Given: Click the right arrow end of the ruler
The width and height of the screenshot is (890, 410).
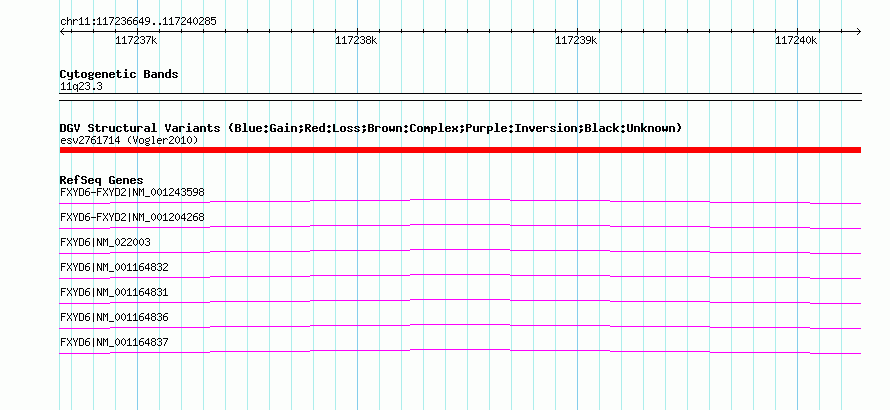Looking at the screenshot, I should [858, 31].
